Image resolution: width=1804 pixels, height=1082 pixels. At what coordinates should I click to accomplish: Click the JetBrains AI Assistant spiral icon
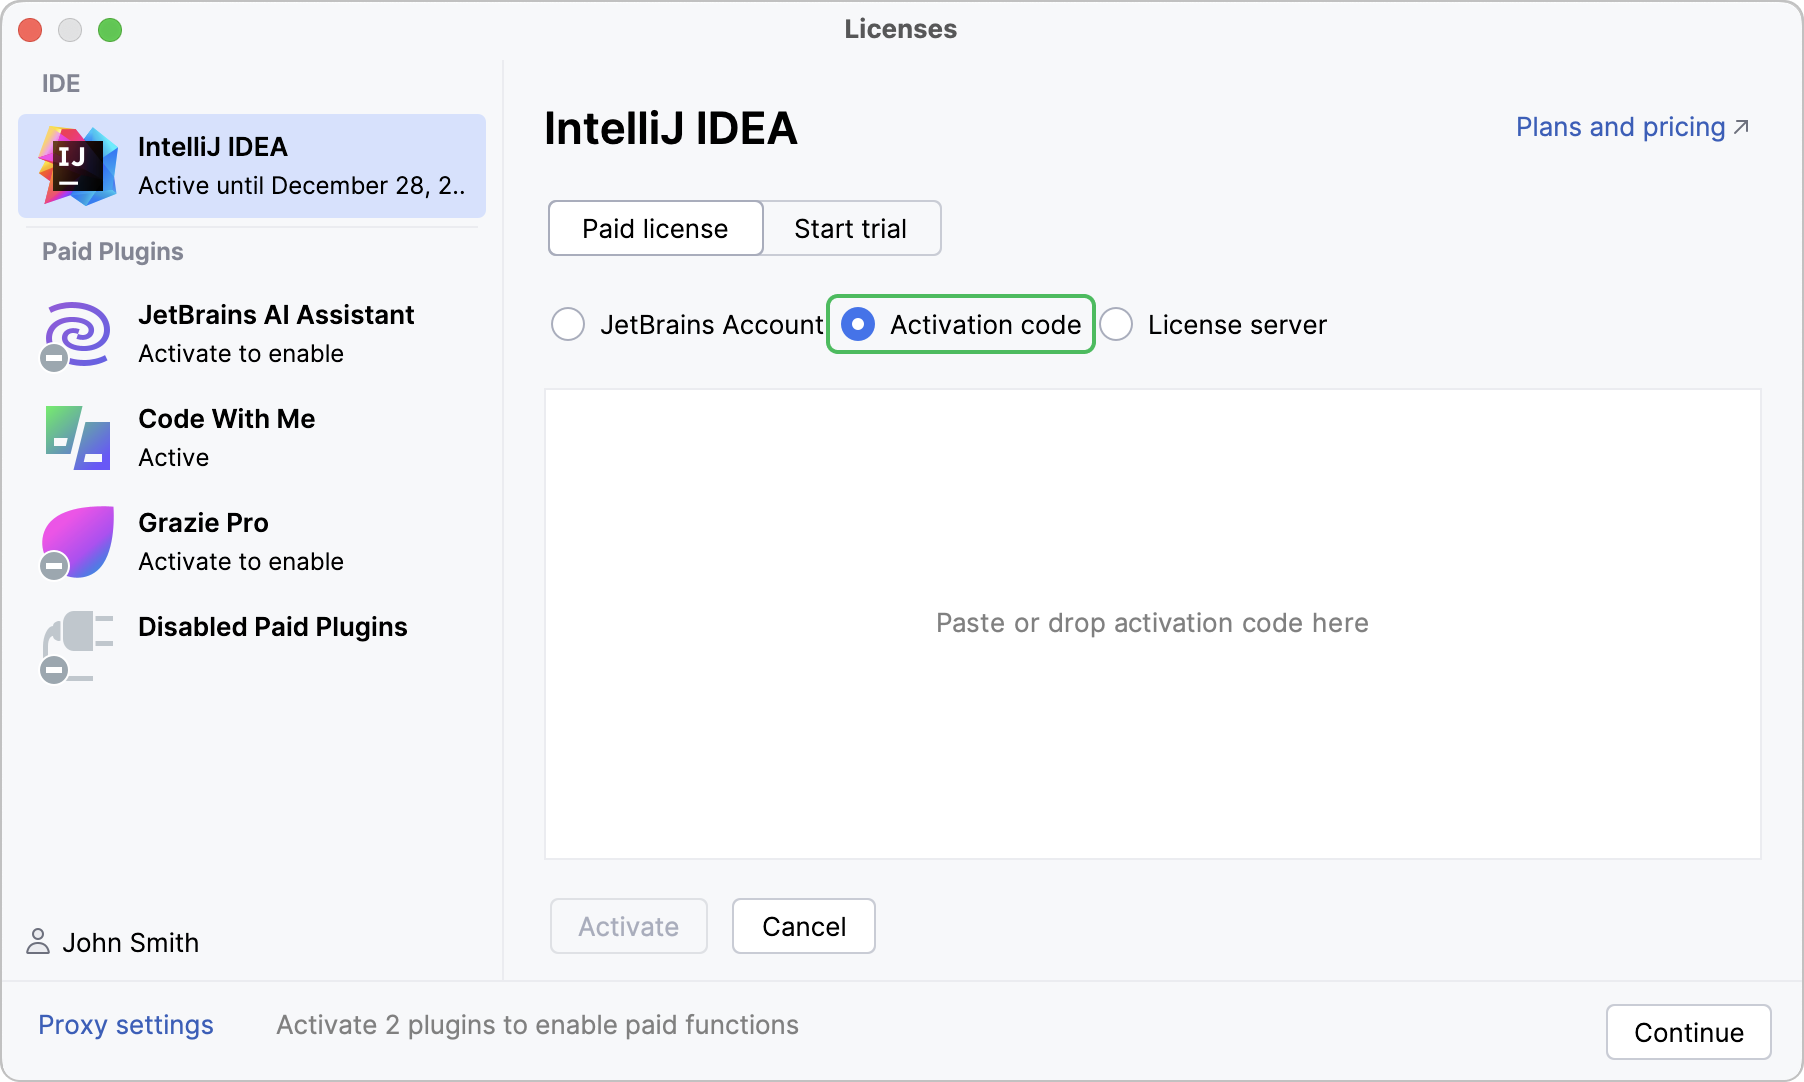coord(76,335)
